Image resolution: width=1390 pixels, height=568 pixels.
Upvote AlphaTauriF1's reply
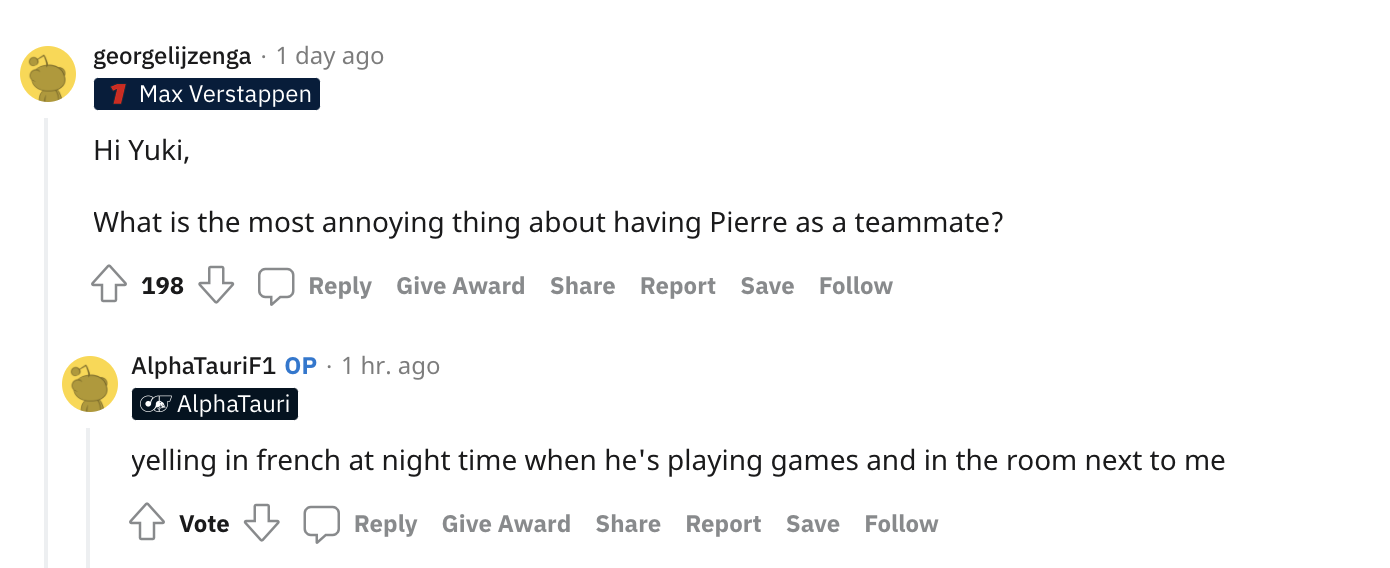[148, 524]
